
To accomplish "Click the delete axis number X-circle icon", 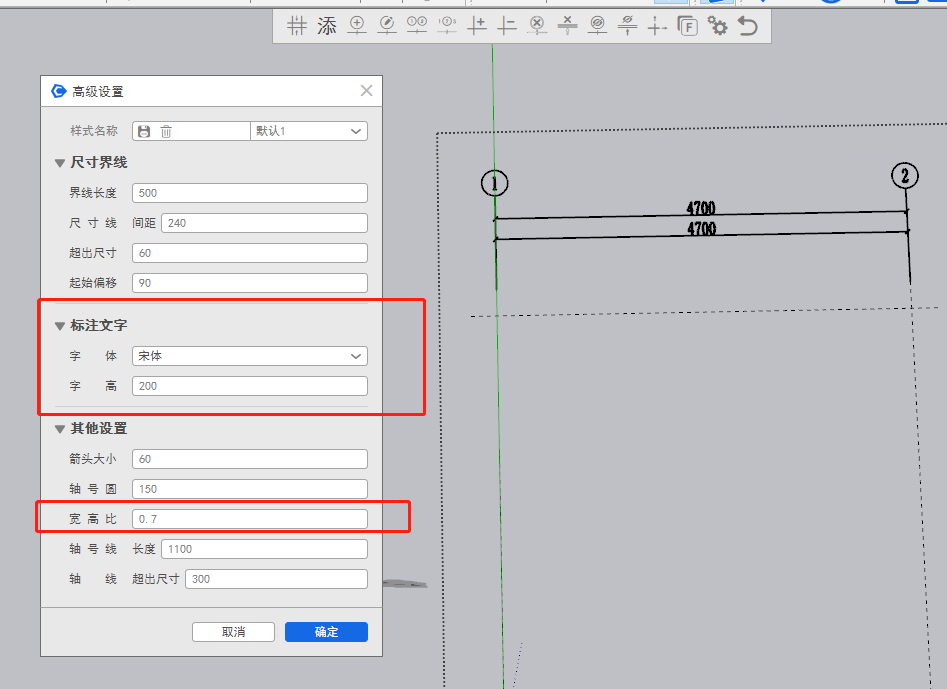I will click(537, 26).
